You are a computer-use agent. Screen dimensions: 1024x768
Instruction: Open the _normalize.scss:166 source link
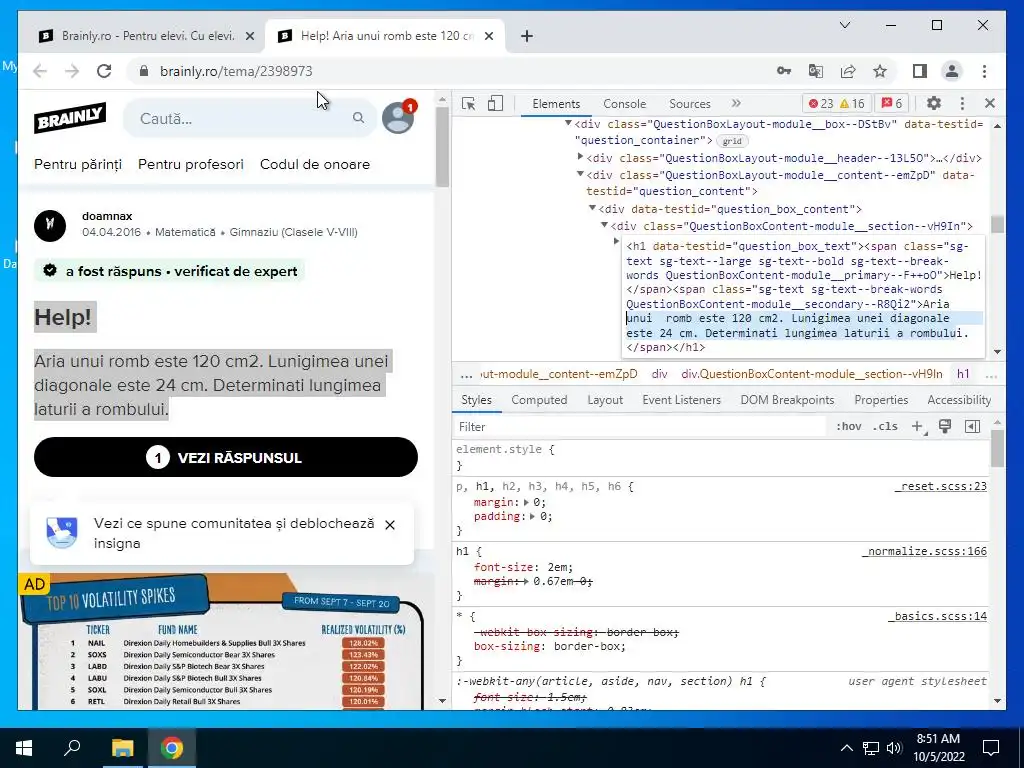point(924,552)
